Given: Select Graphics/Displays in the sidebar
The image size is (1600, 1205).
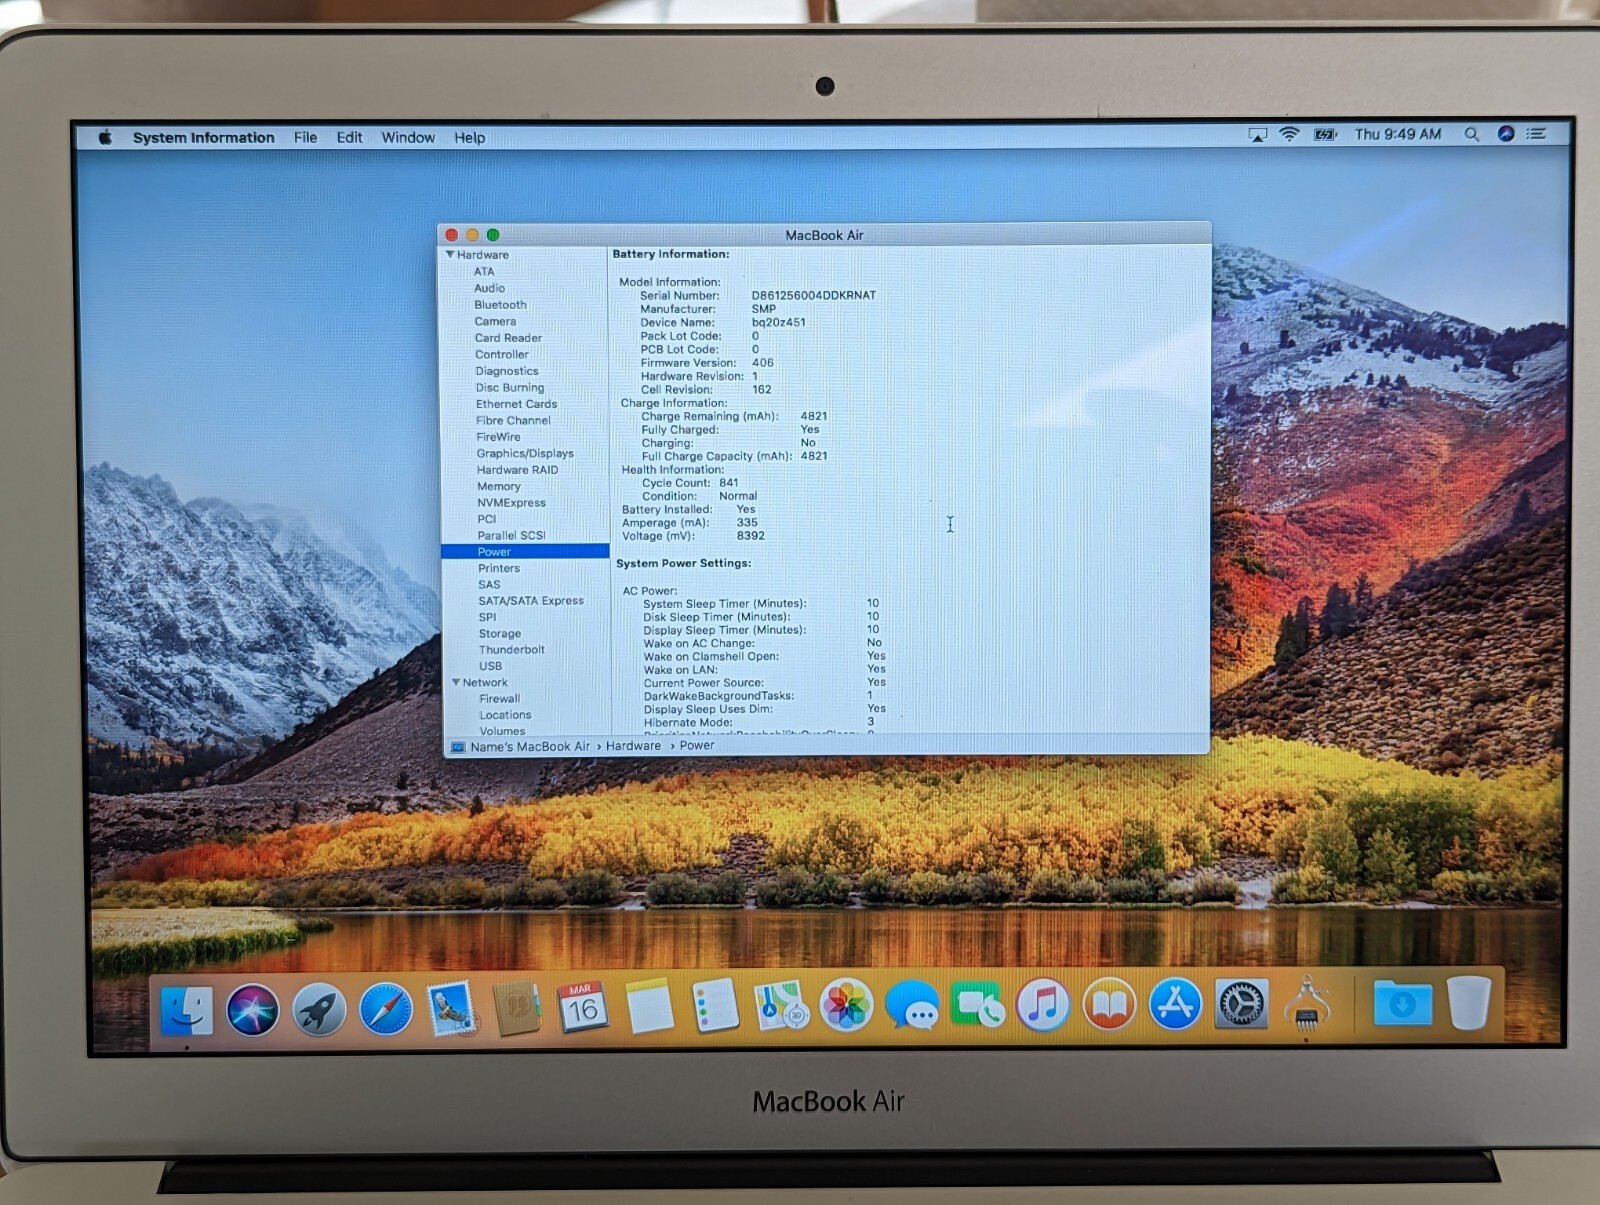Looking at the screenshot, I should coord(525,453).
